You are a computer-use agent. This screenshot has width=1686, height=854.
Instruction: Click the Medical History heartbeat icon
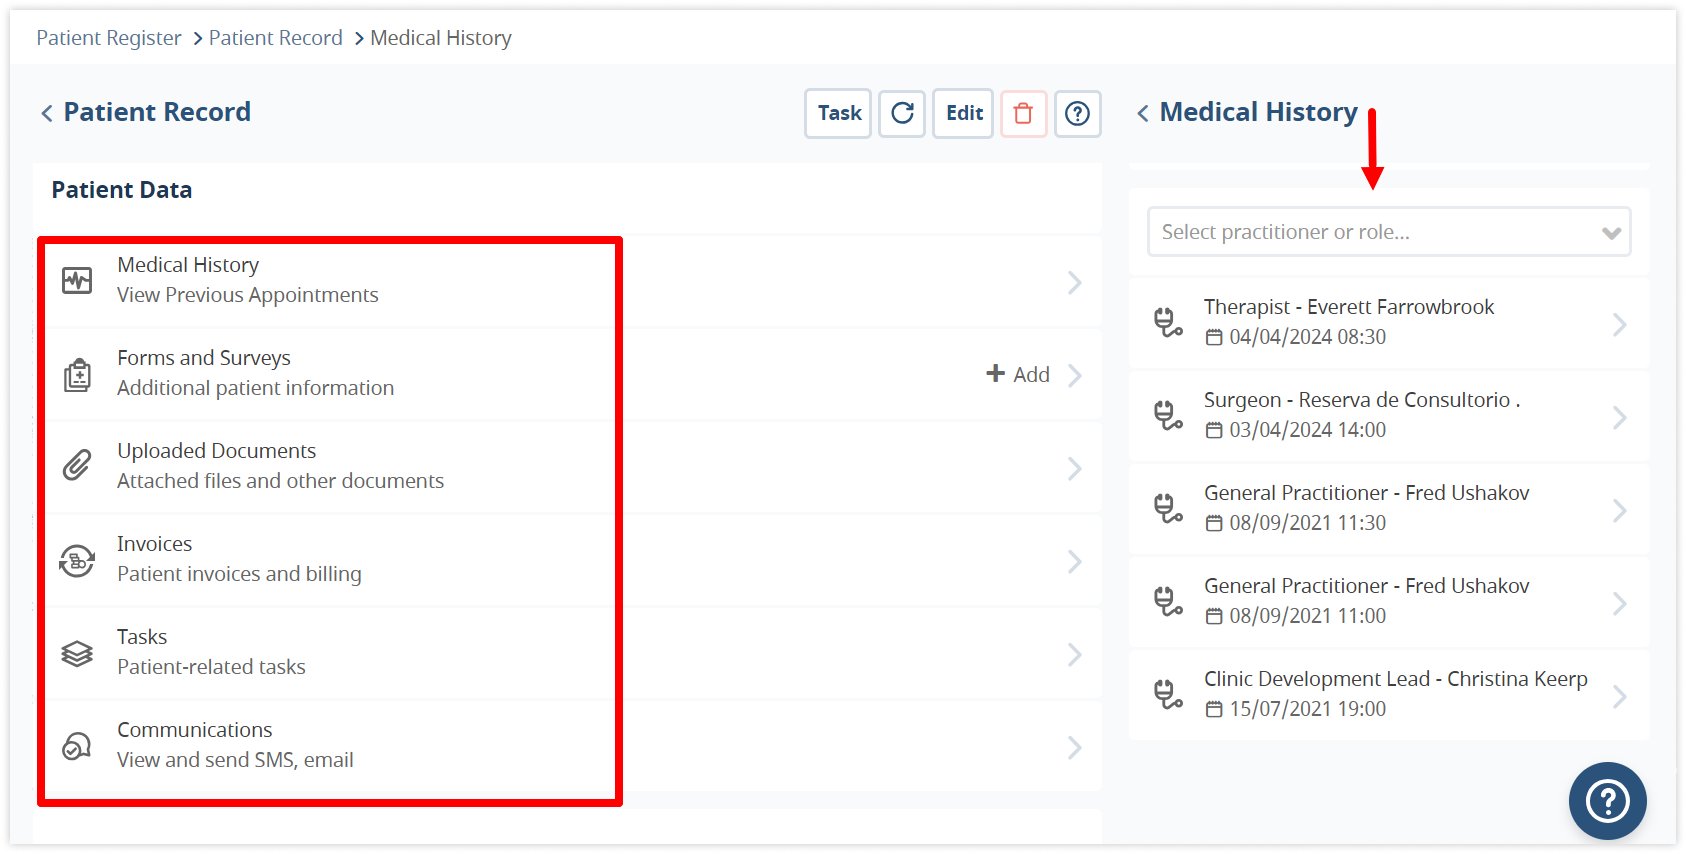point(77,280)
